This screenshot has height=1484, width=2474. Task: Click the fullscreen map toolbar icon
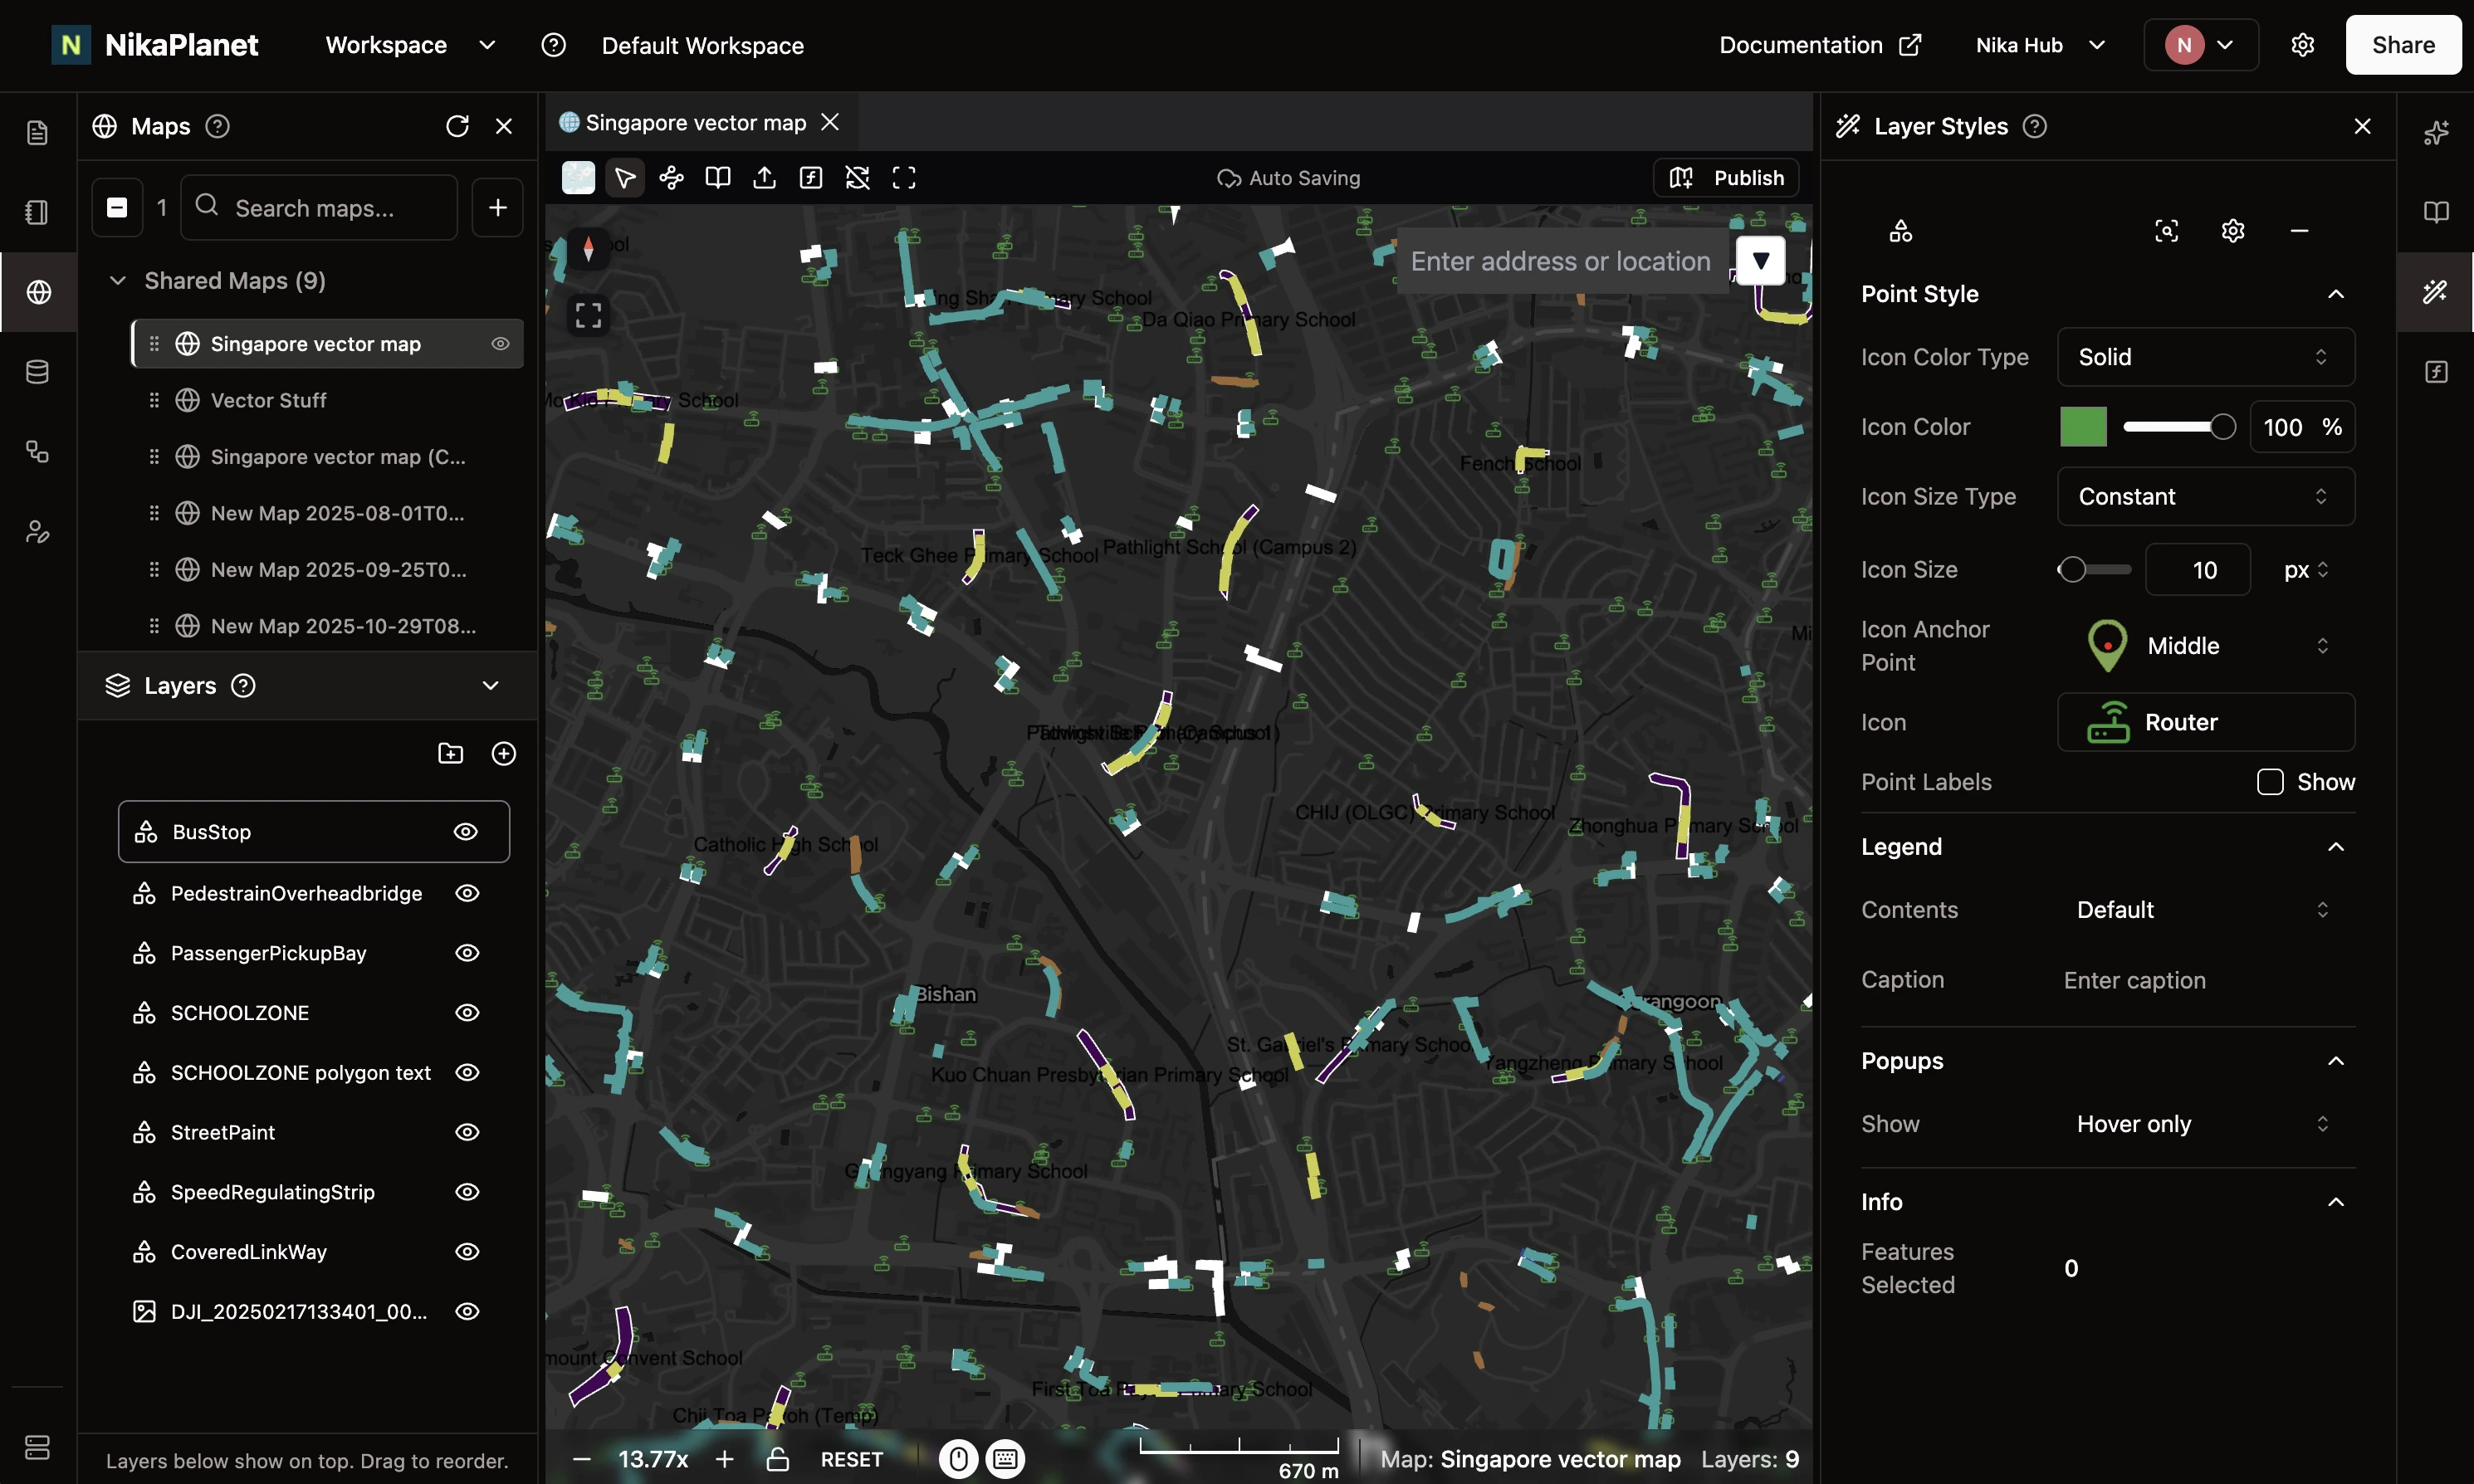[903, 178]
